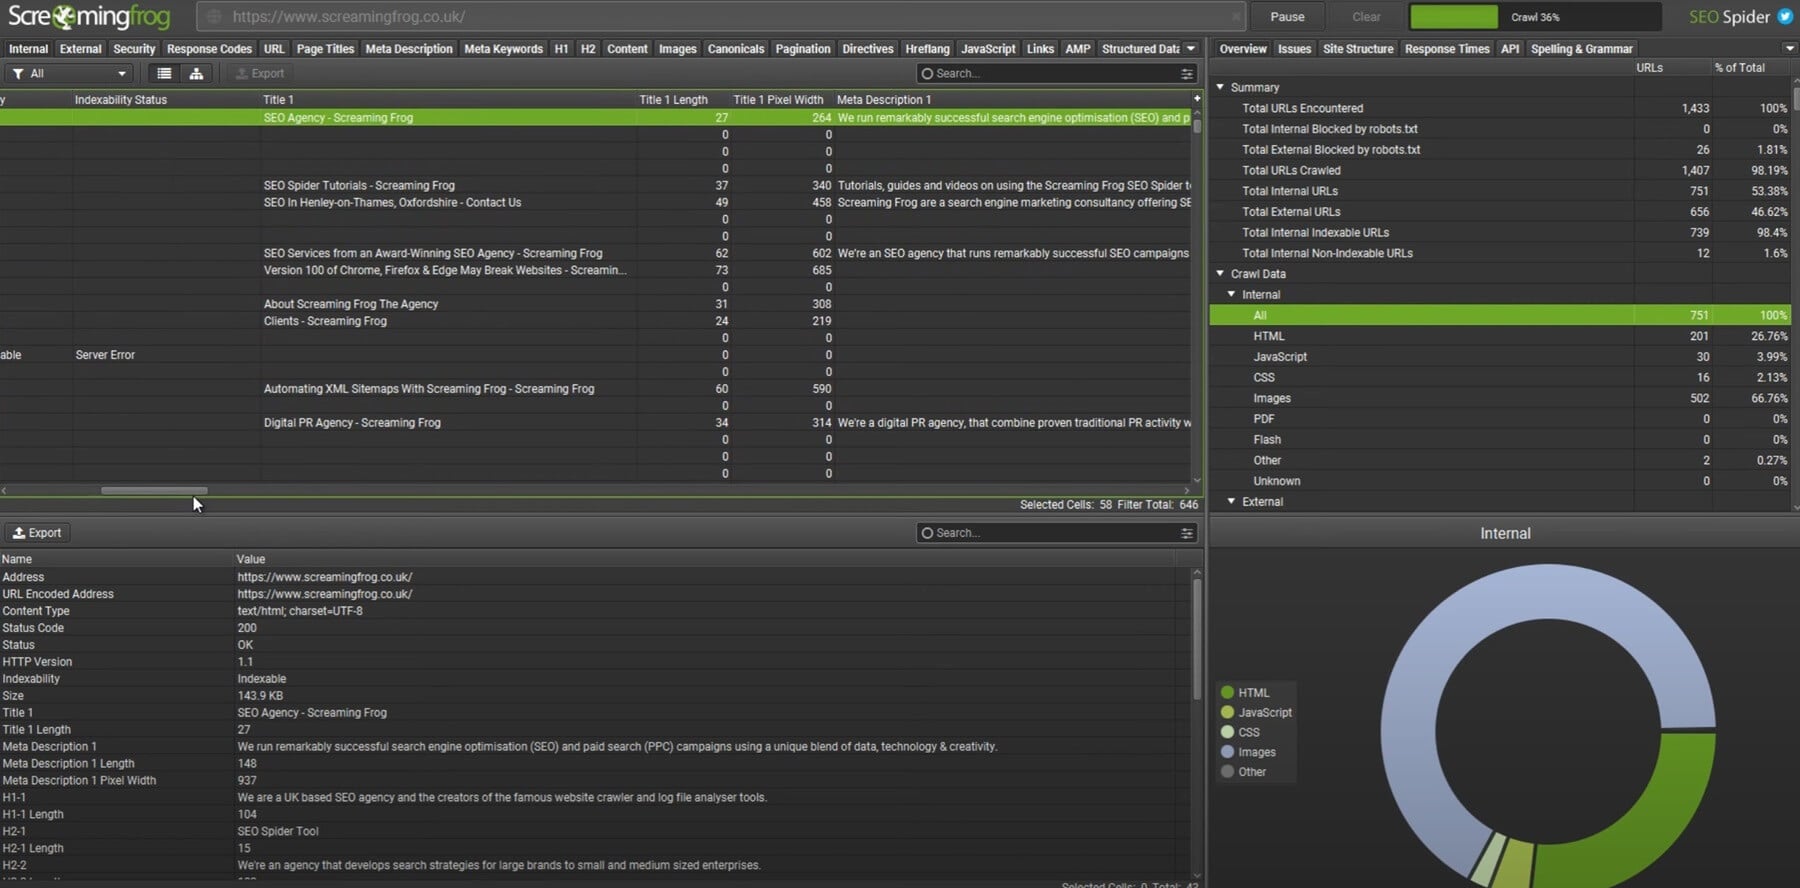Collapse the Summary section

point(1220,87)
